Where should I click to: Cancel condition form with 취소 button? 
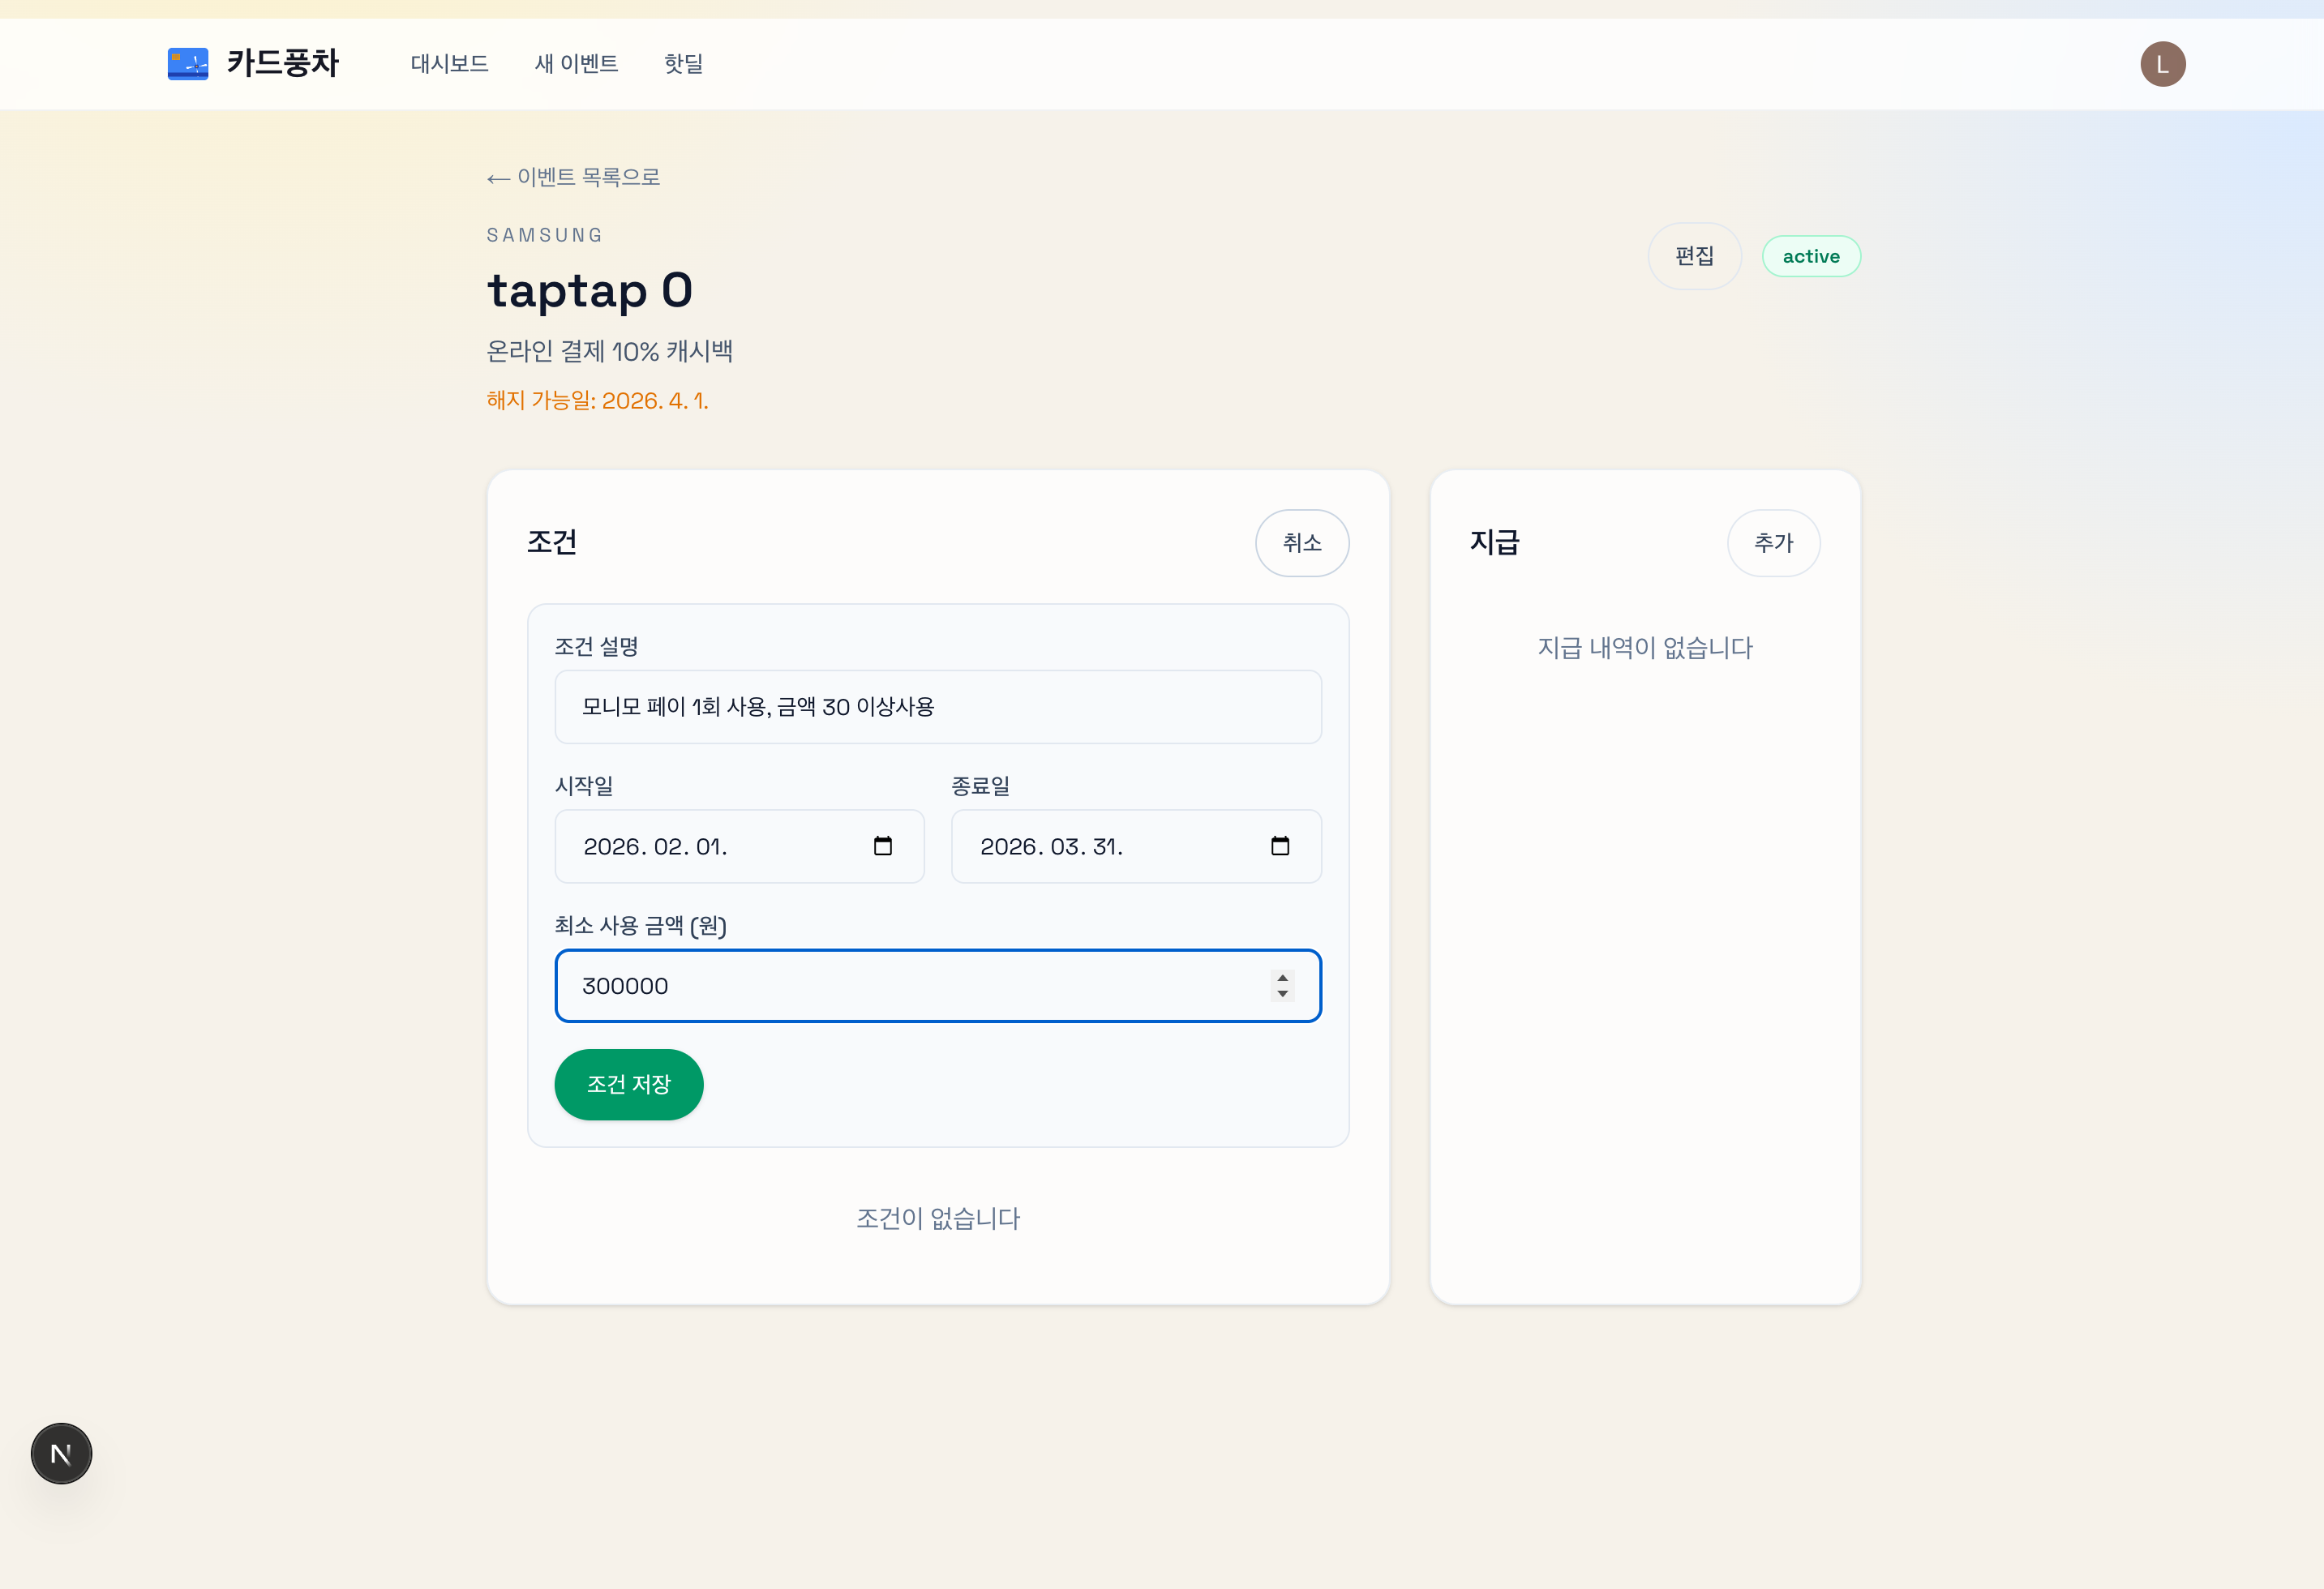click(x=1301, y=543)
